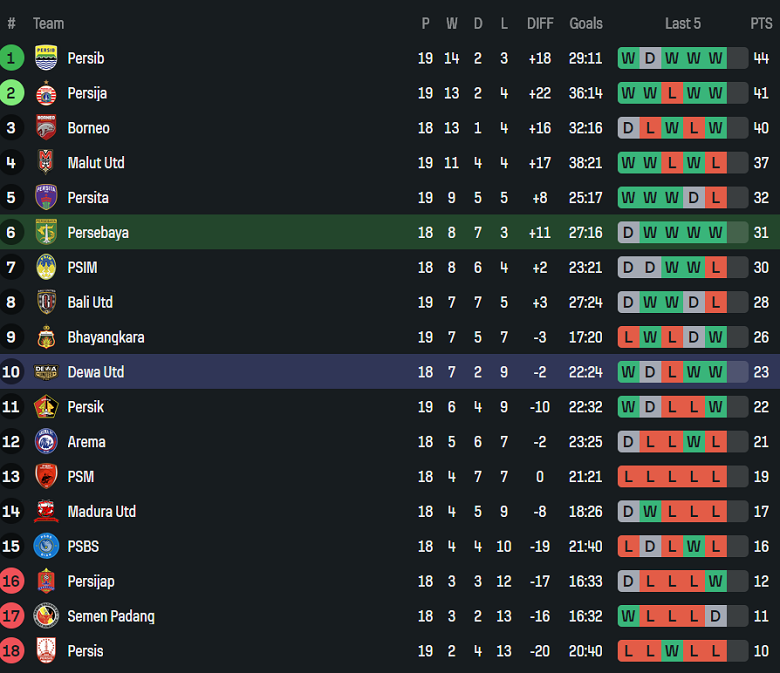Click the Arema club logo

46,442
